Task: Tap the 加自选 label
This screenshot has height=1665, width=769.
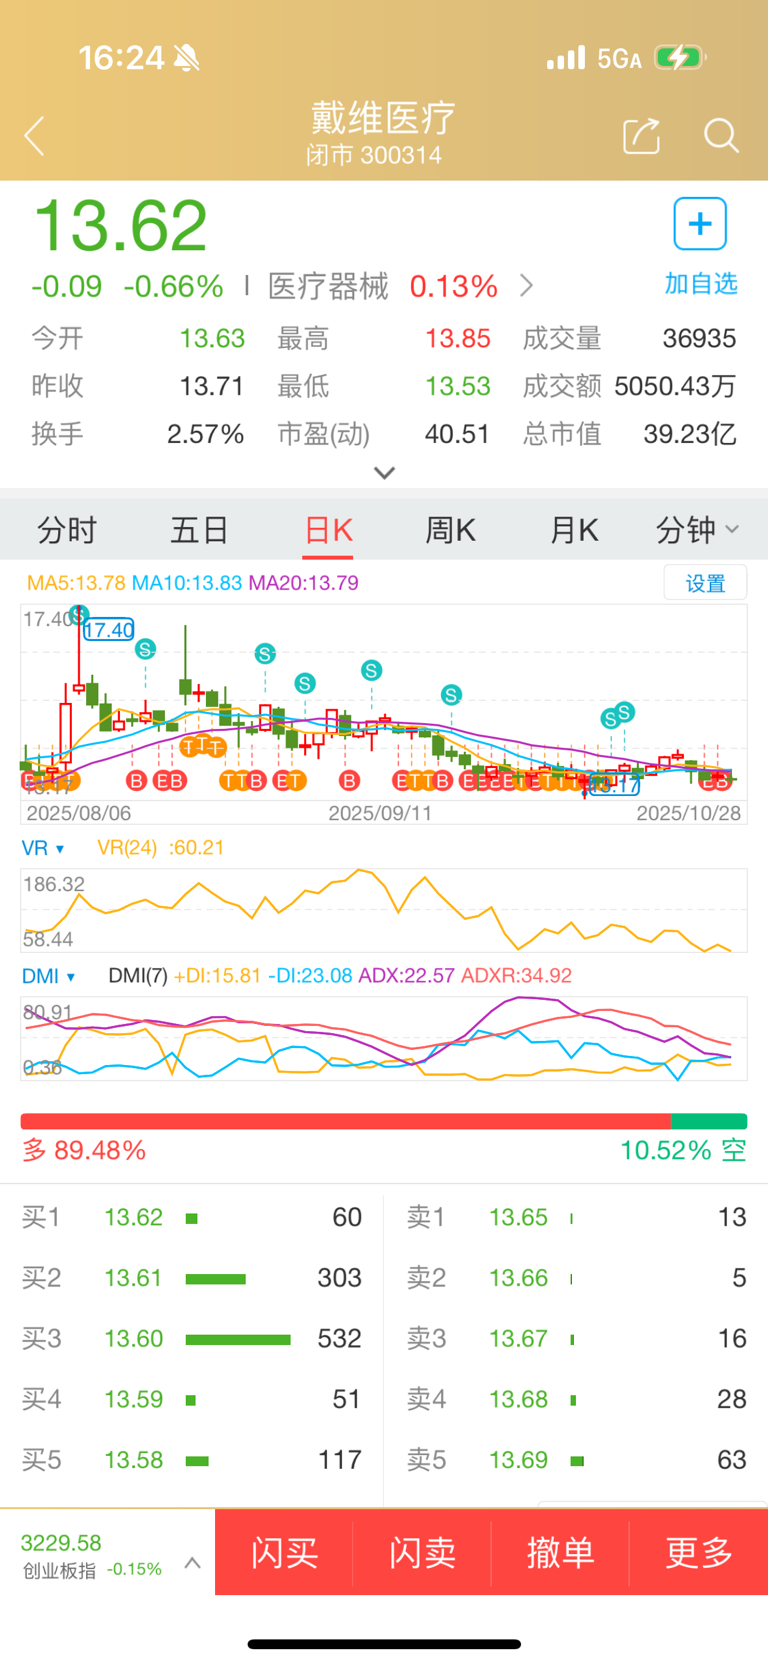Action: pos(701,284)
